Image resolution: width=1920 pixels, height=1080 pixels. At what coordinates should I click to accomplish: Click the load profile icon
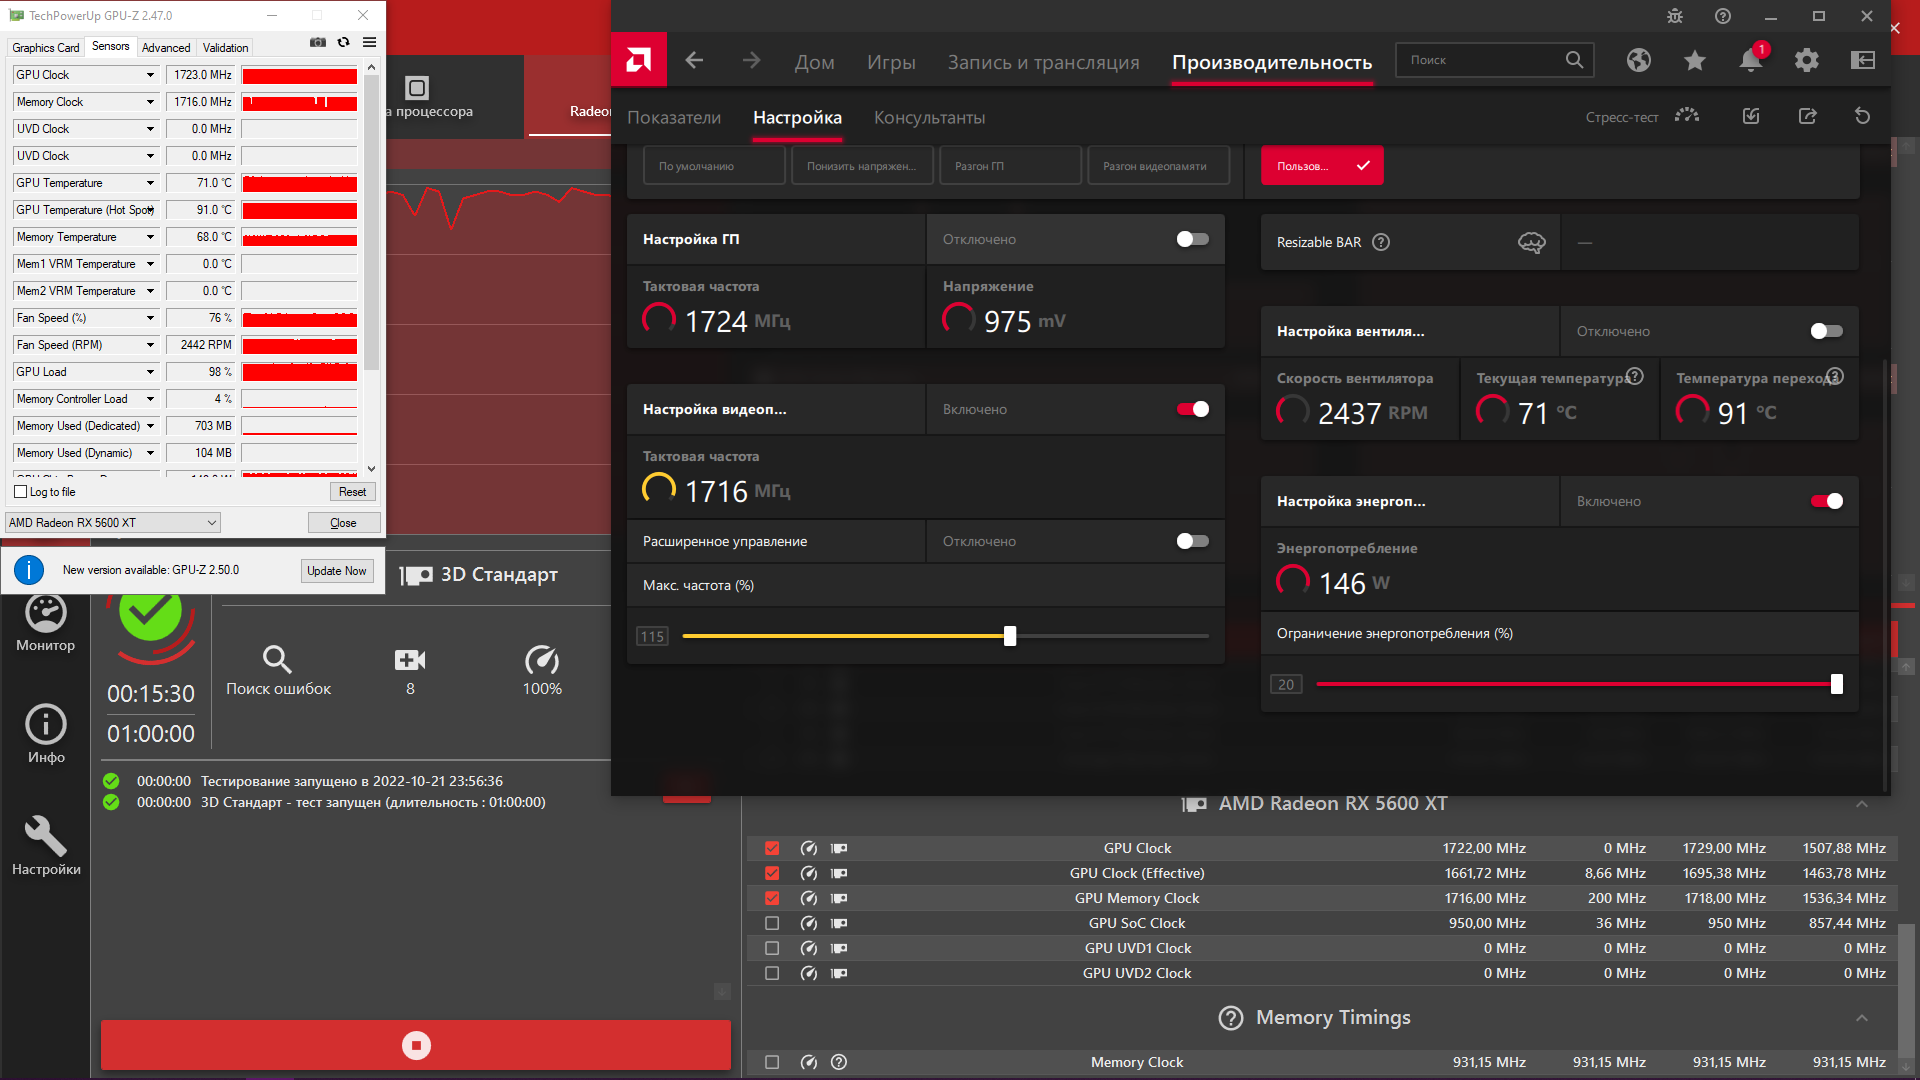pos(1751,116)
